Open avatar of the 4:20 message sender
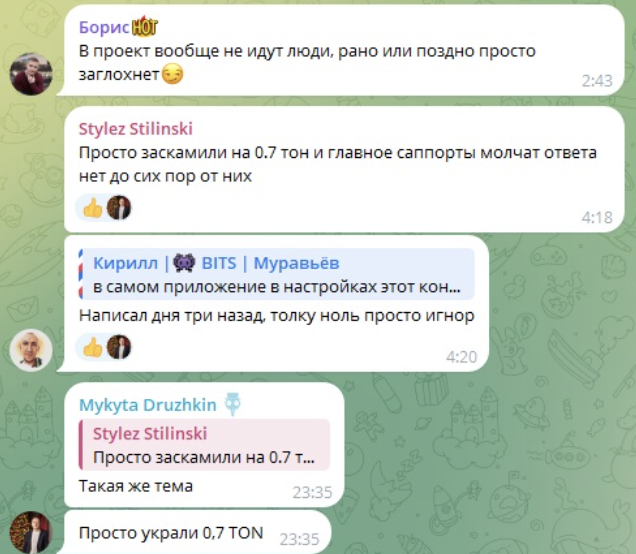This screenshot has height=554, width=636. [x=31, y=350]
